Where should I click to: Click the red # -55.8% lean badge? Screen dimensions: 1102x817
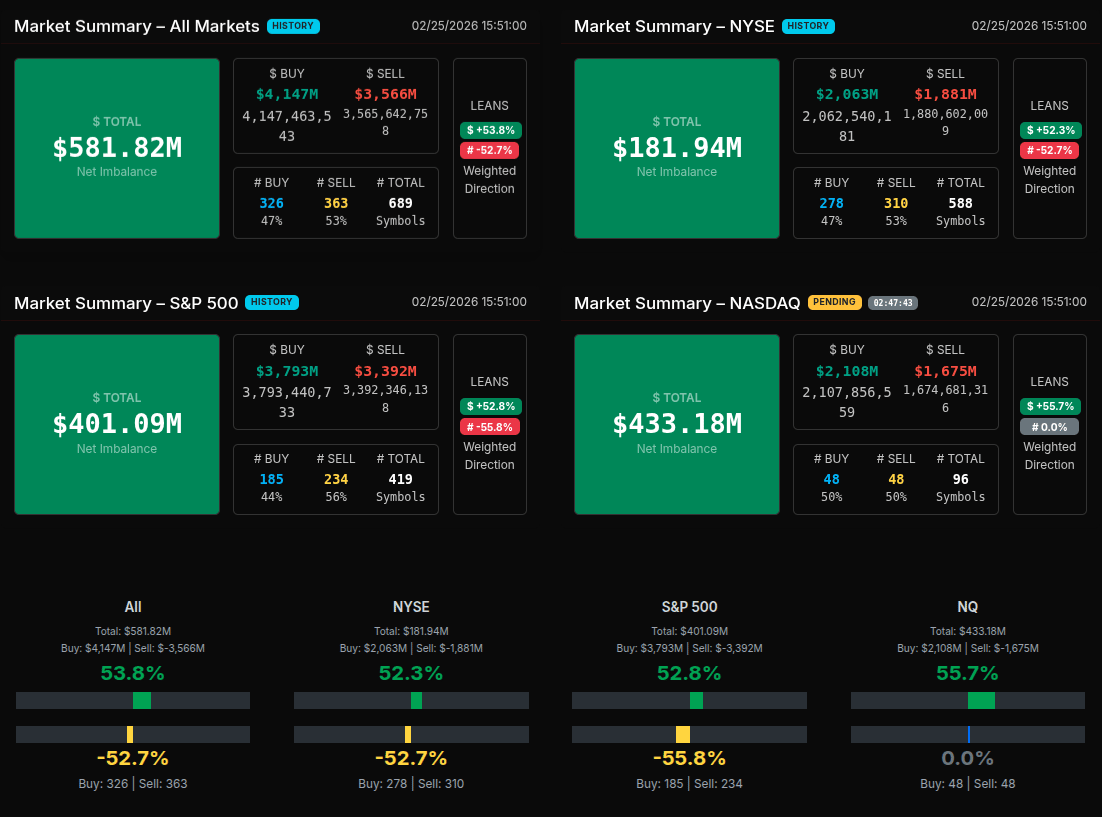coord(490,426)
